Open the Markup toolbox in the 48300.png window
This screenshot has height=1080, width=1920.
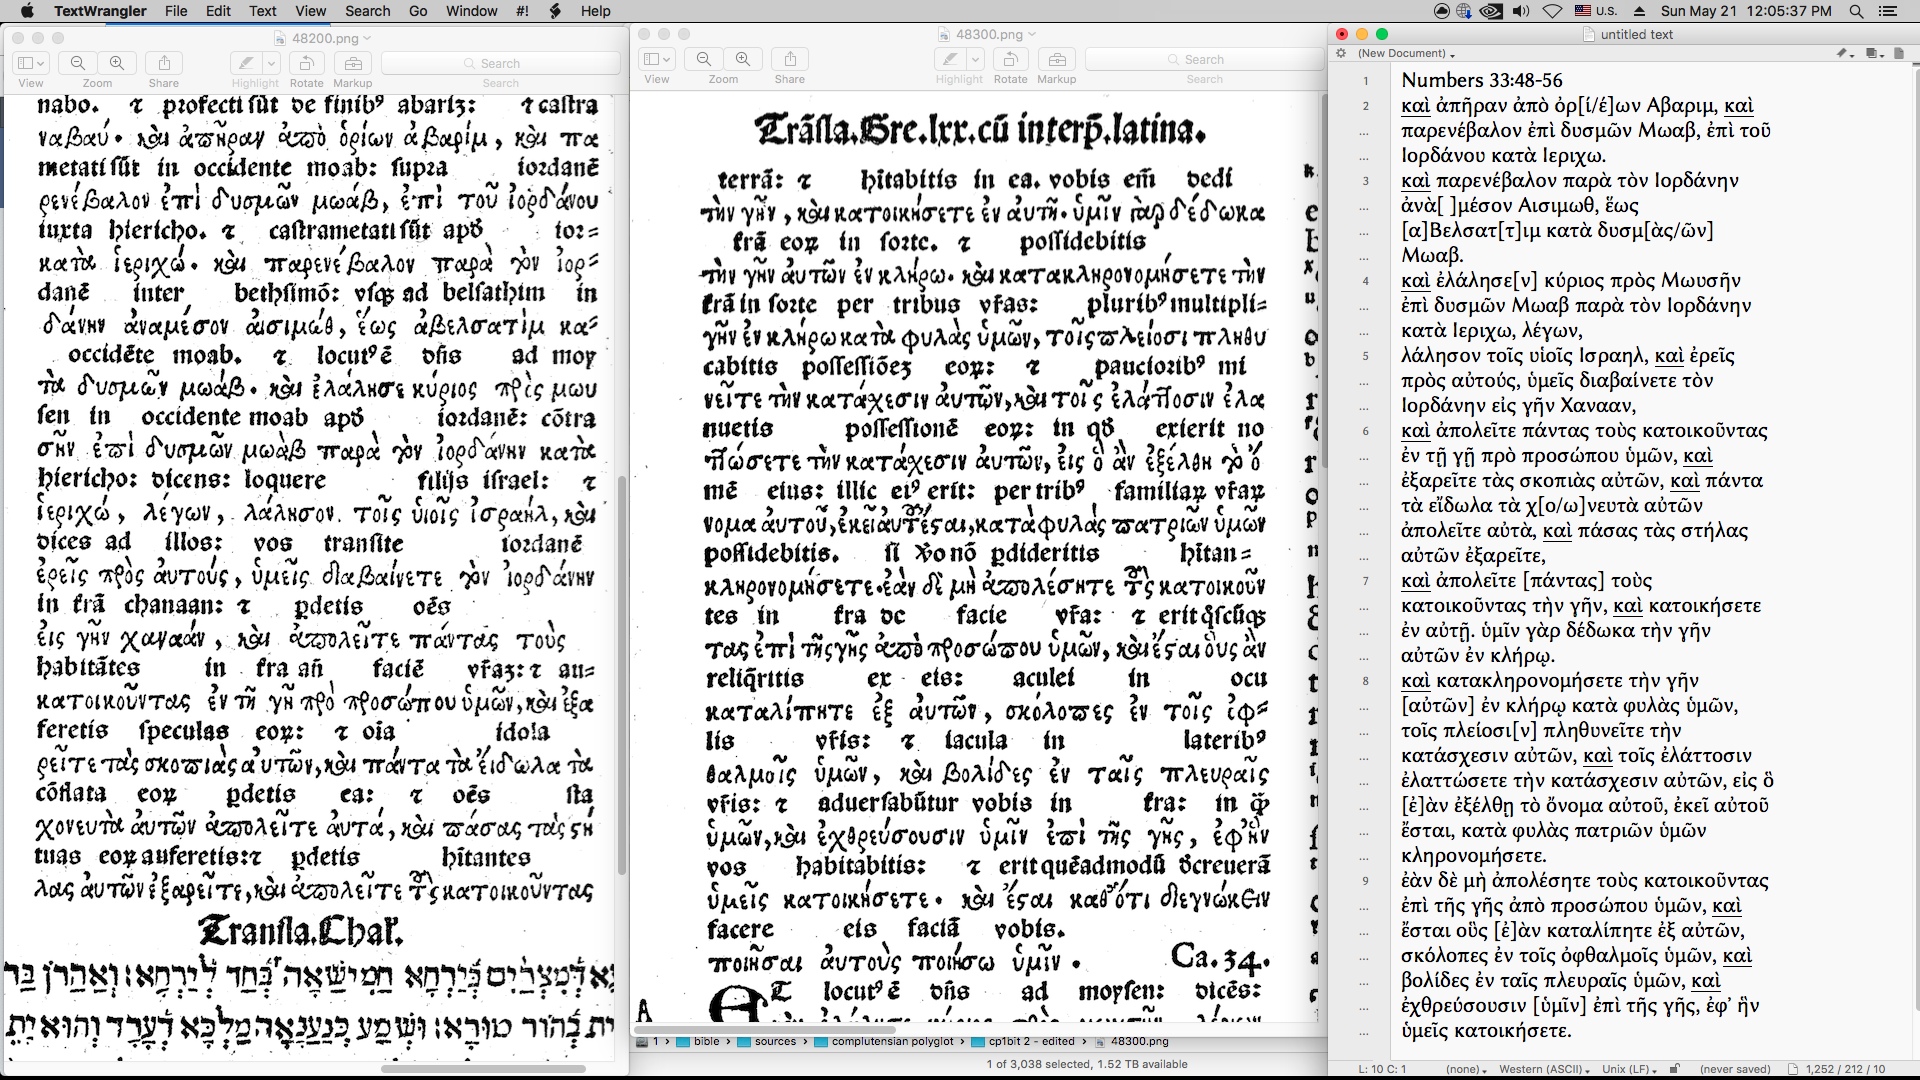pos(1056,59)
